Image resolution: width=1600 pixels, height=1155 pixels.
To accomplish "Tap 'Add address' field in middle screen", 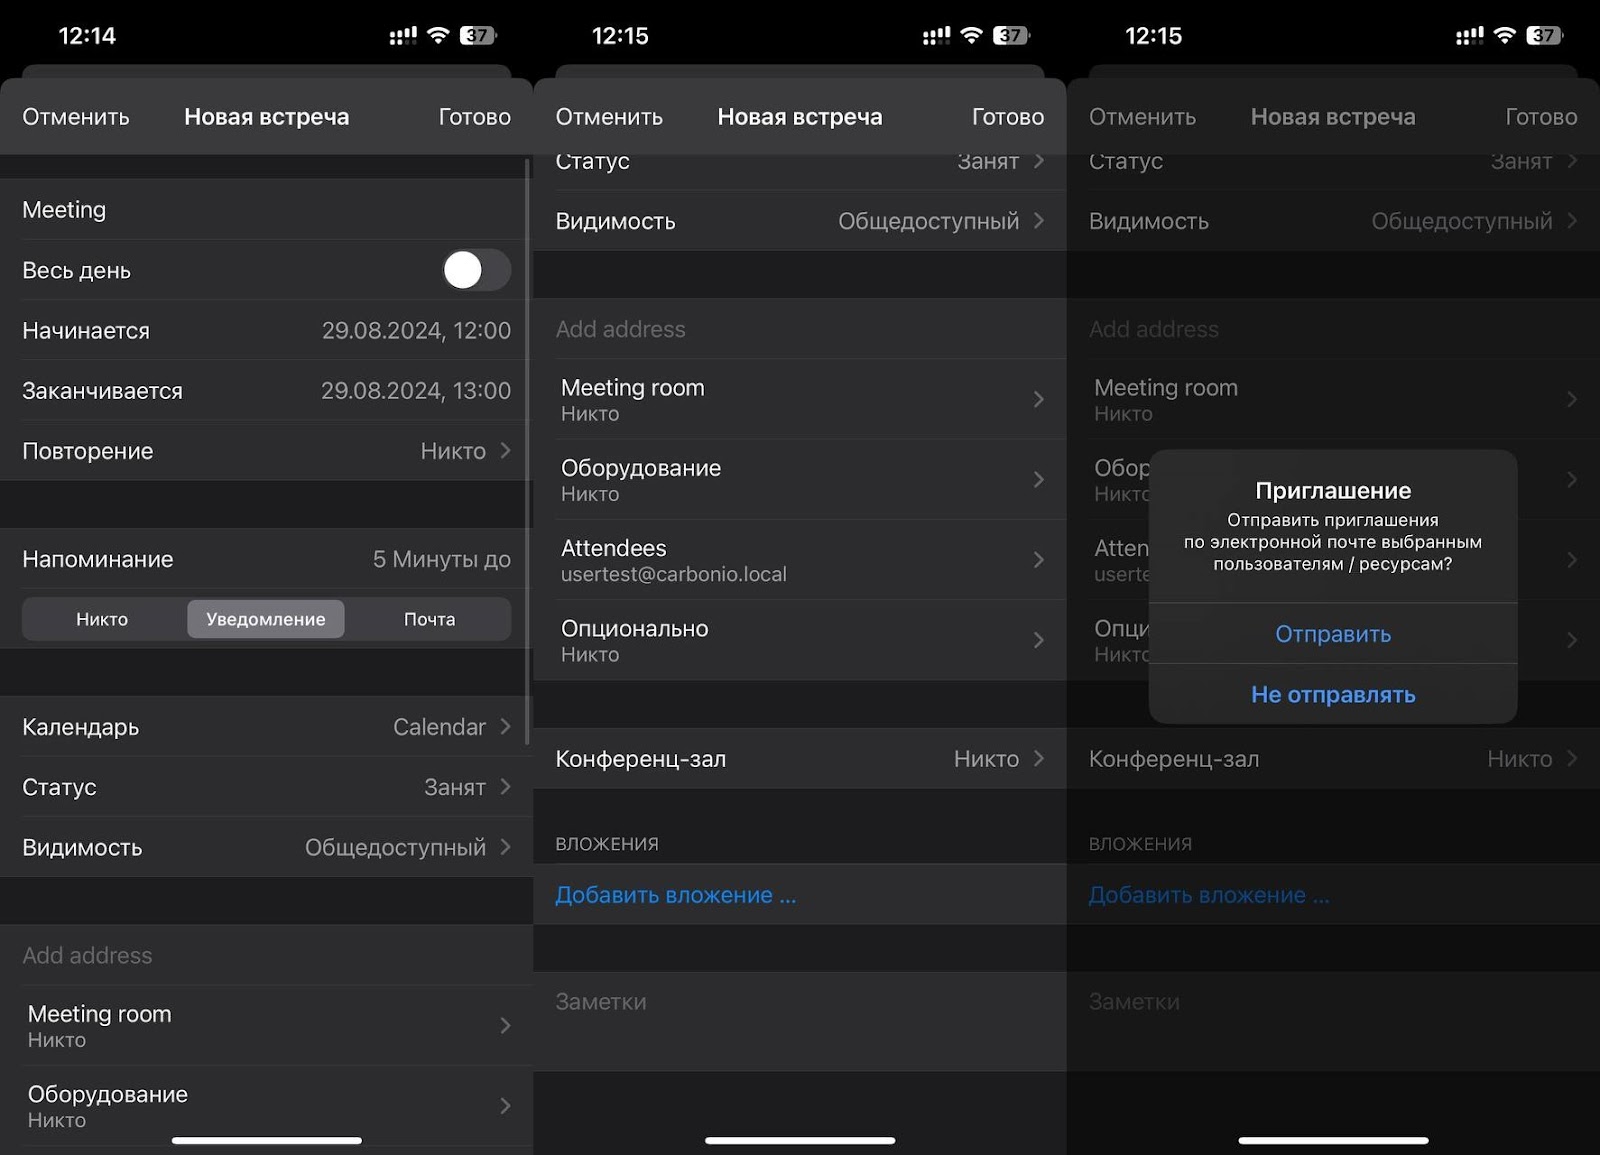I will (800, 329).
